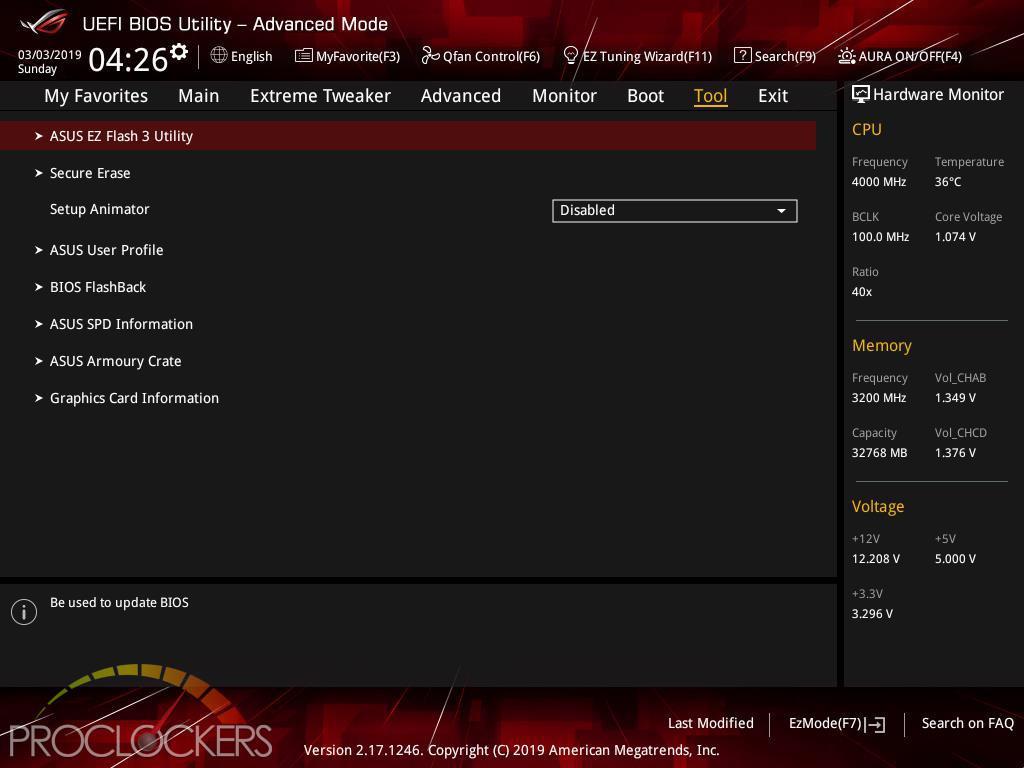Click the 03/03/2019 date
The height and width of the screenshot is (768, 1024).
(x=50, y=55)
